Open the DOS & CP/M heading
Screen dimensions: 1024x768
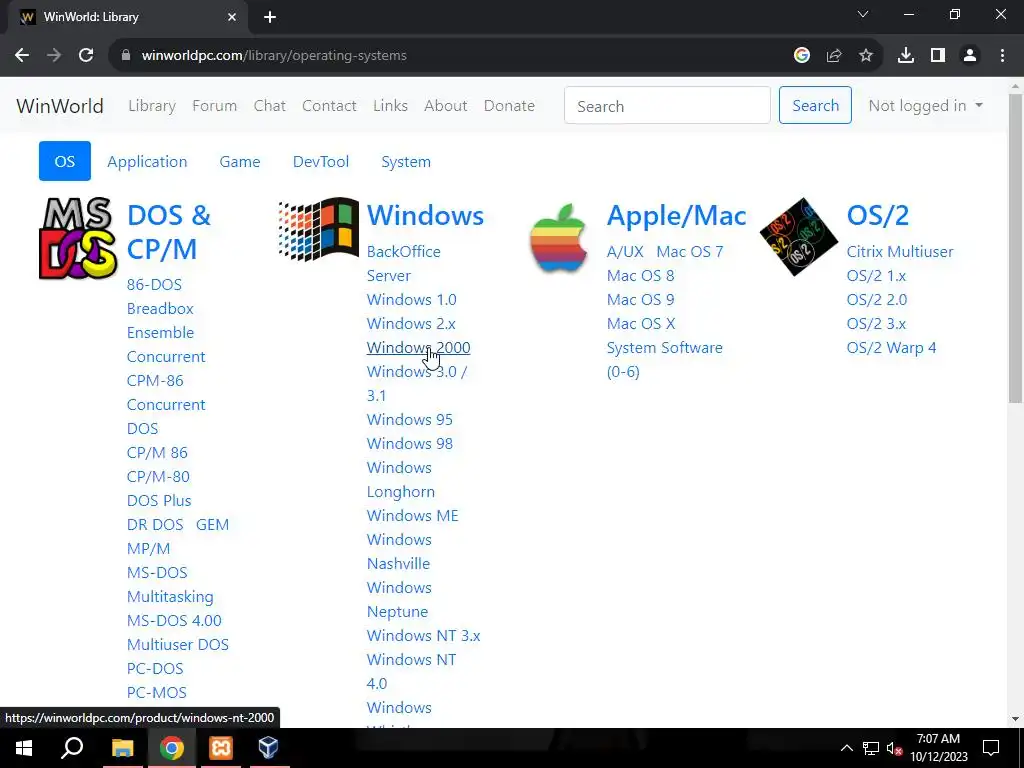tap(168, 232)
